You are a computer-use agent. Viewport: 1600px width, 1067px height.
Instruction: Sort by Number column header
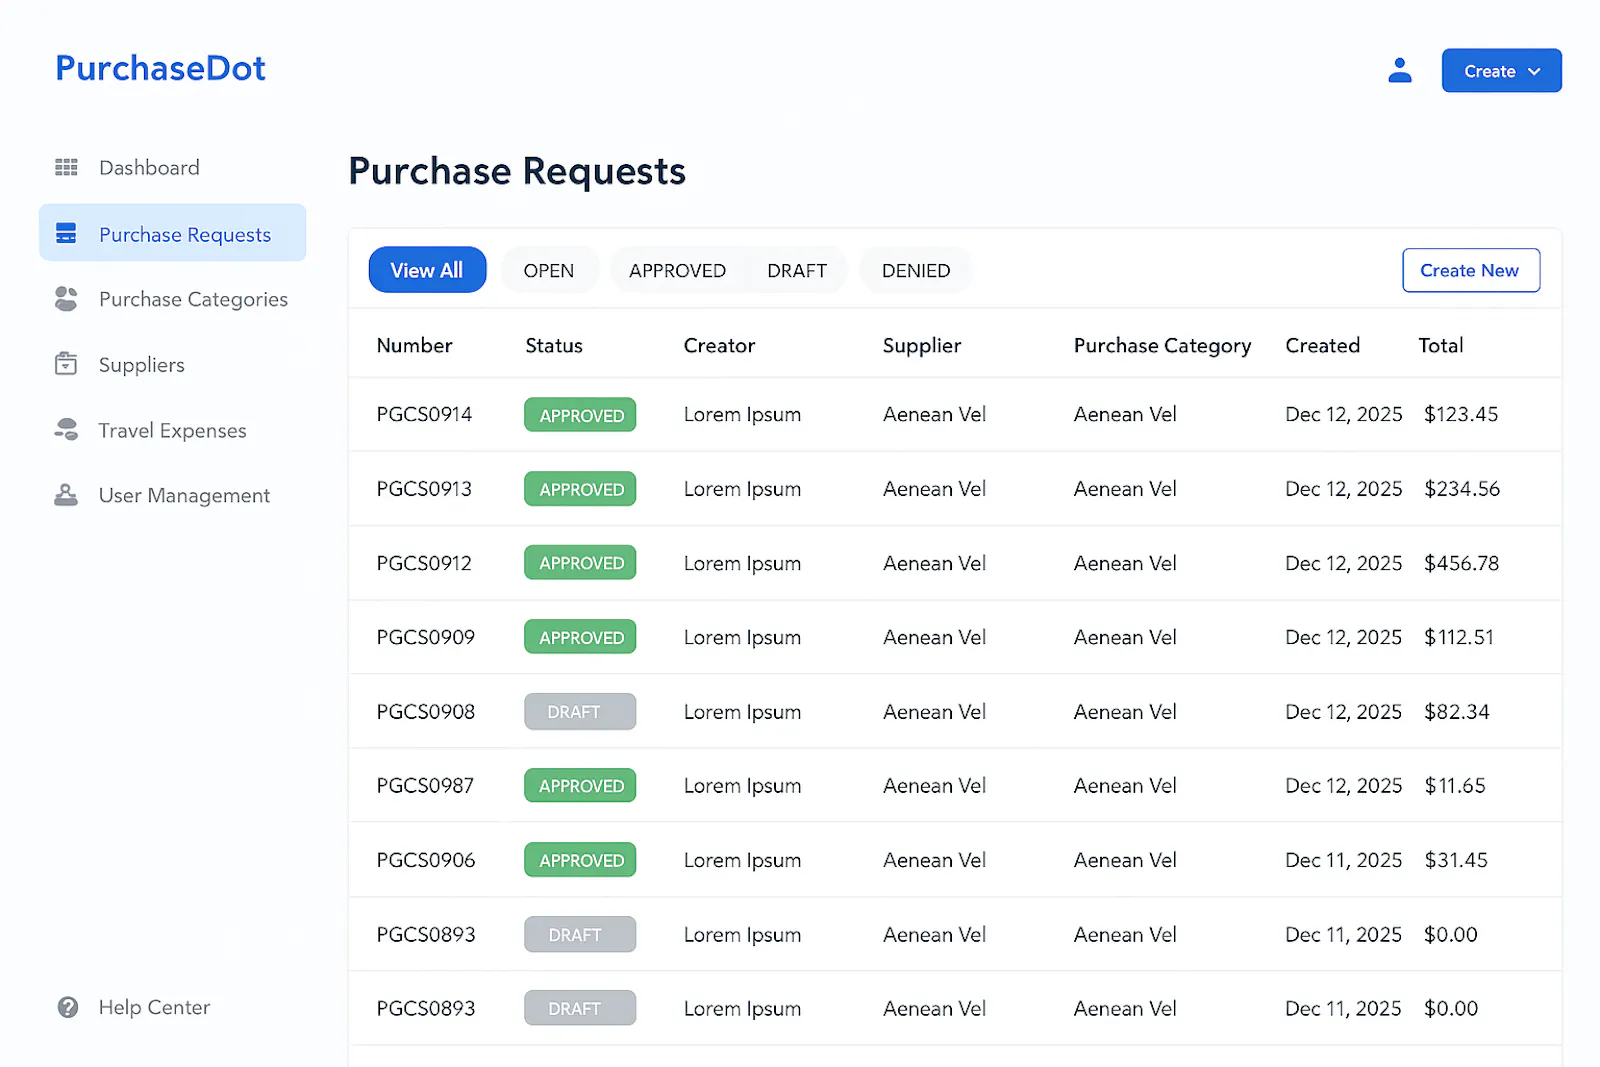(x=414, y=345)
